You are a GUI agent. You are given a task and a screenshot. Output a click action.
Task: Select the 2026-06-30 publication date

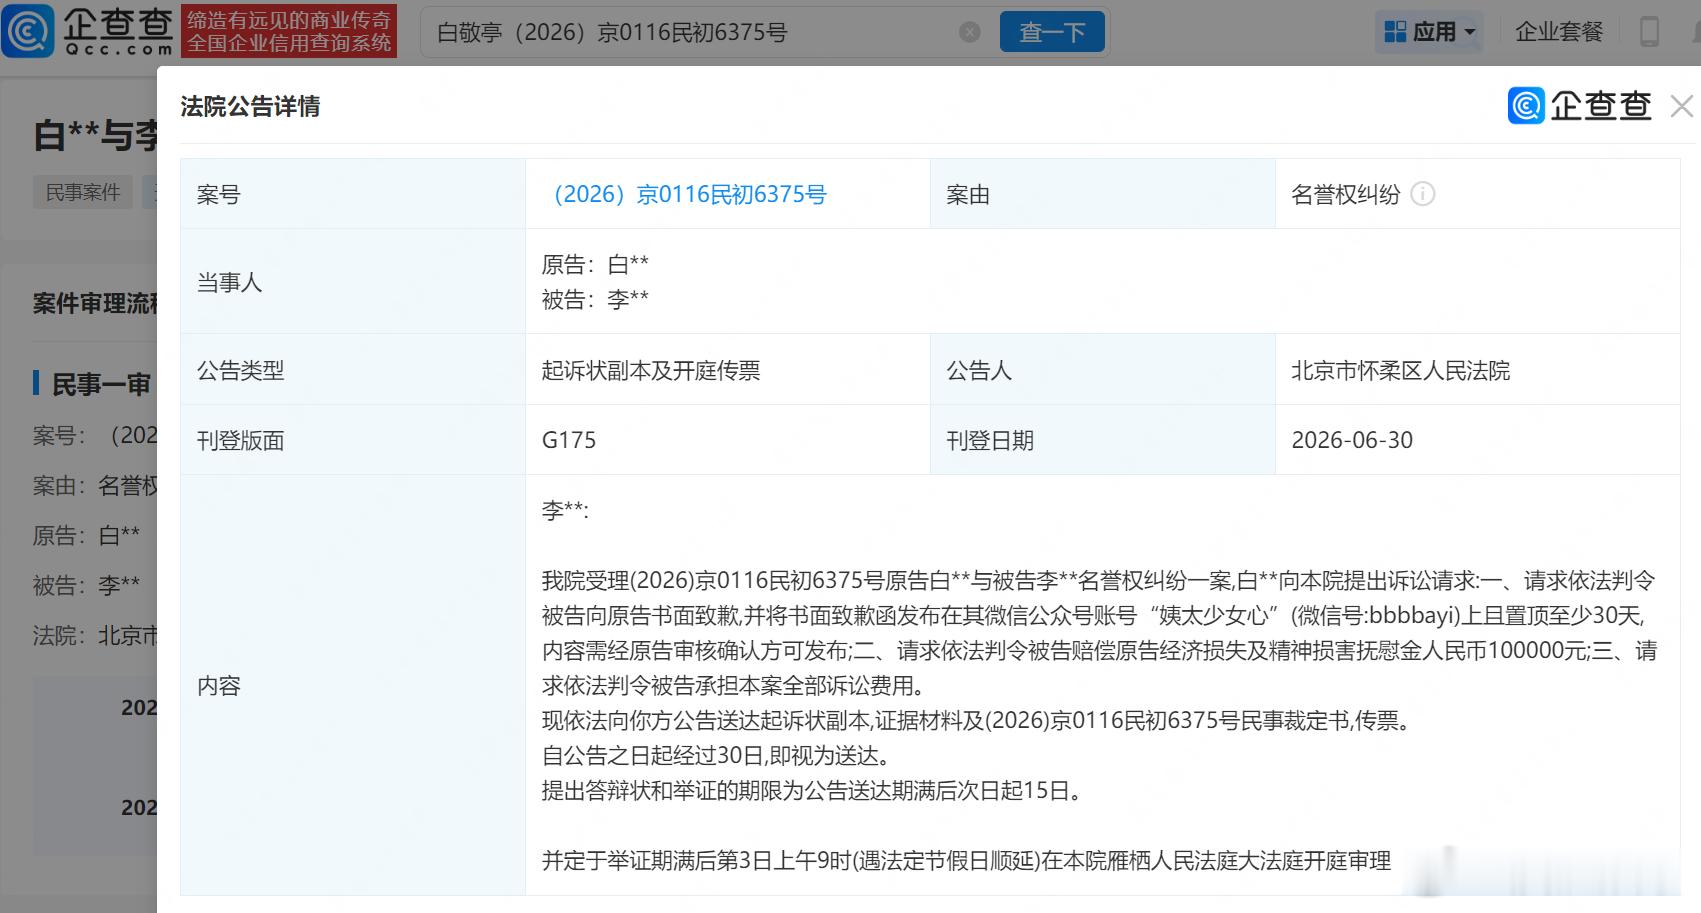tap(1352, 440)
